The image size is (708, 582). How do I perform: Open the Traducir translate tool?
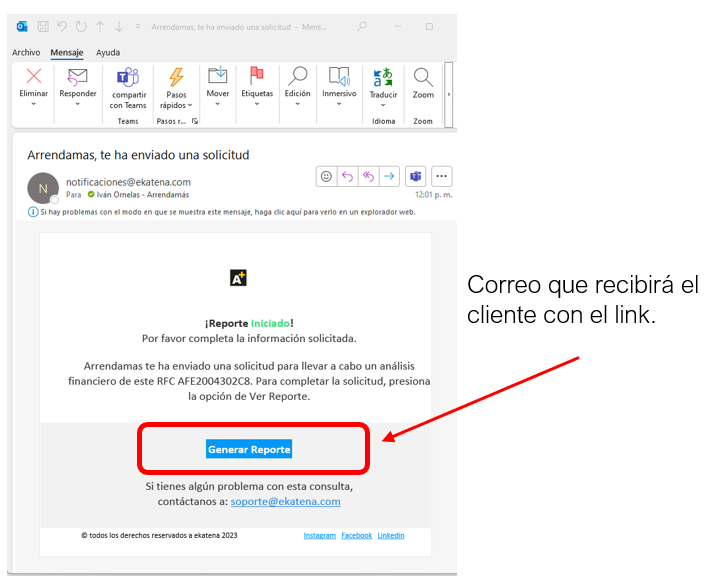point(383,78)
